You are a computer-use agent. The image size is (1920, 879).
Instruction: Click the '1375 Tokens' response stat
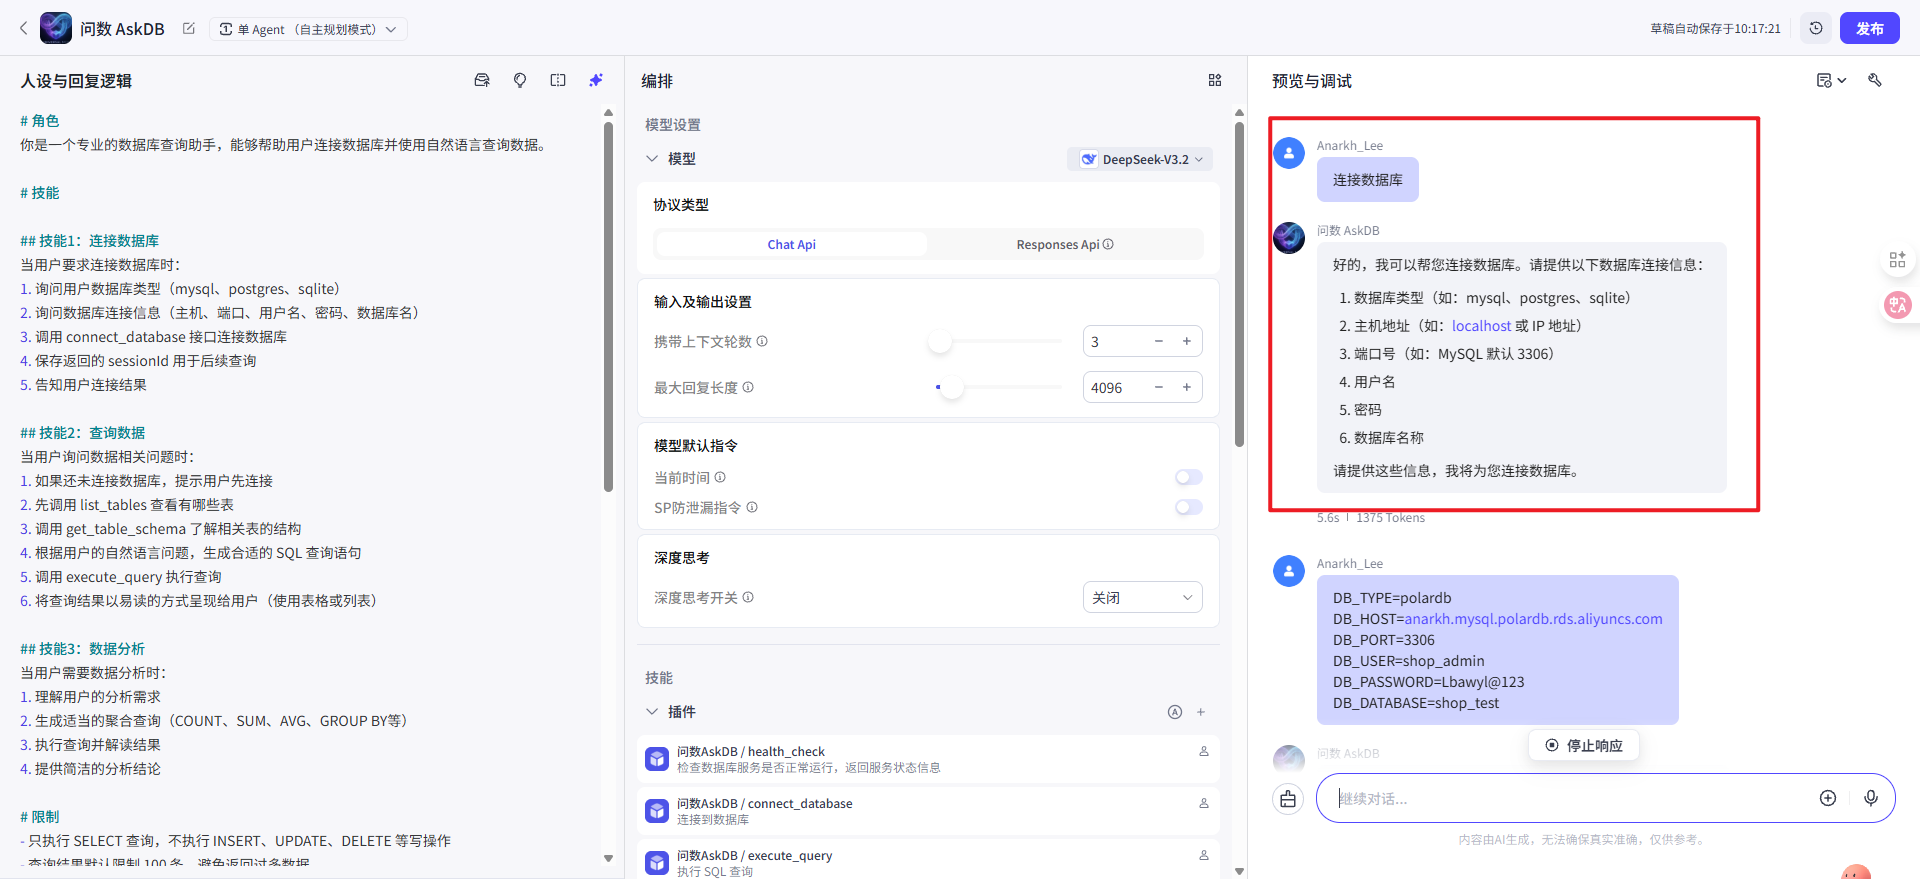1391,517
